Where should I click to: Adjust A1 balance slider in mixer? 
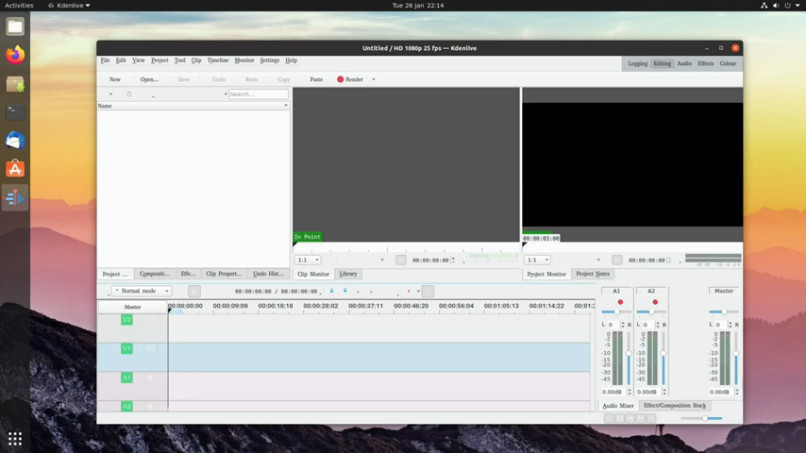(616, 312)
